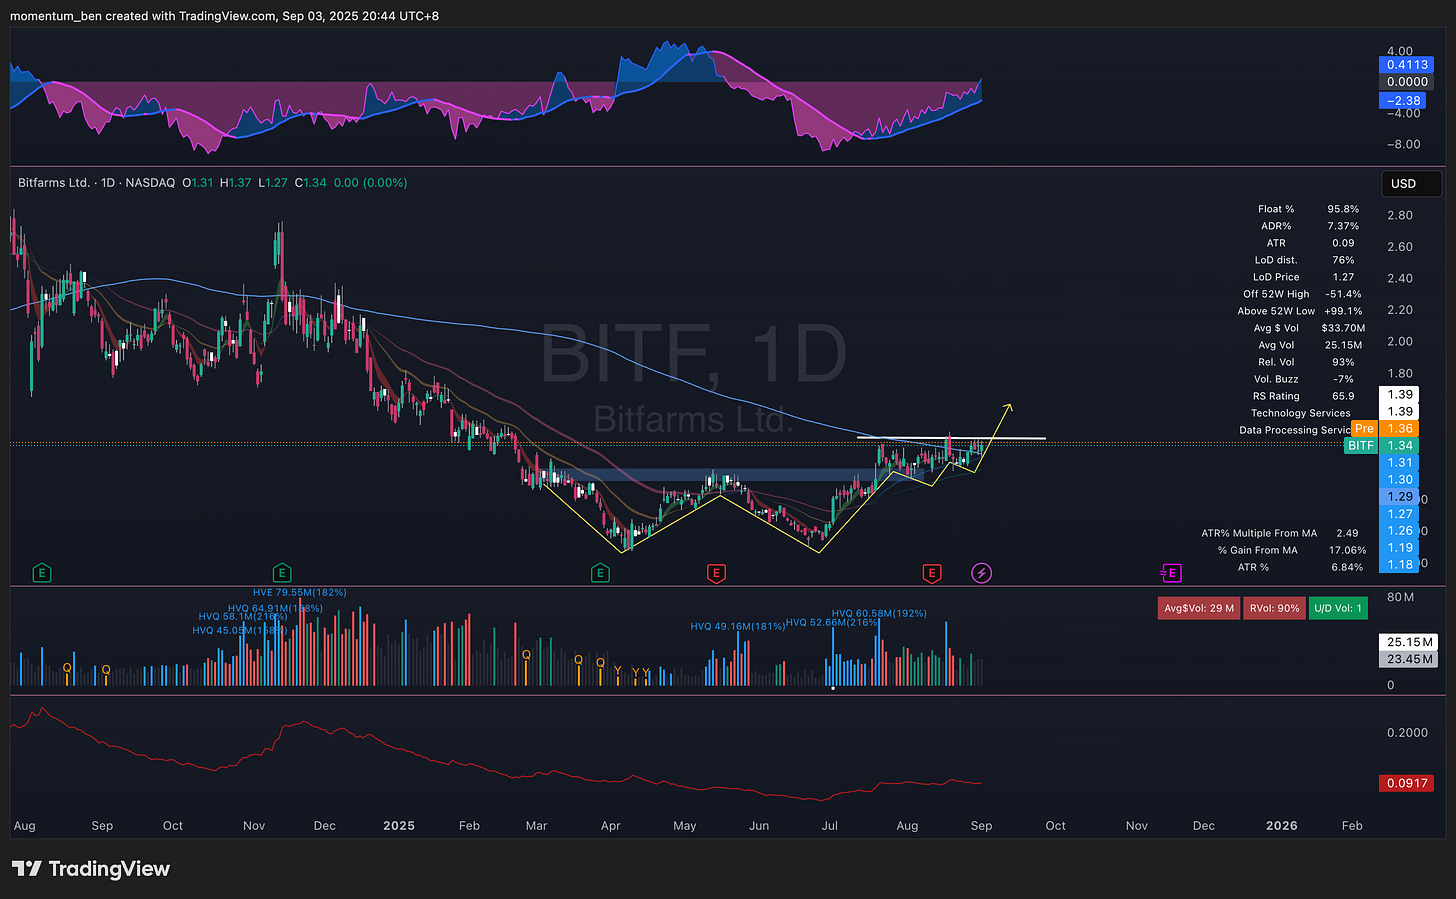Click the HVQ 49.16M(181%) volume label
This screenshot has height=899, width=1456.
(x=738, y=627)
